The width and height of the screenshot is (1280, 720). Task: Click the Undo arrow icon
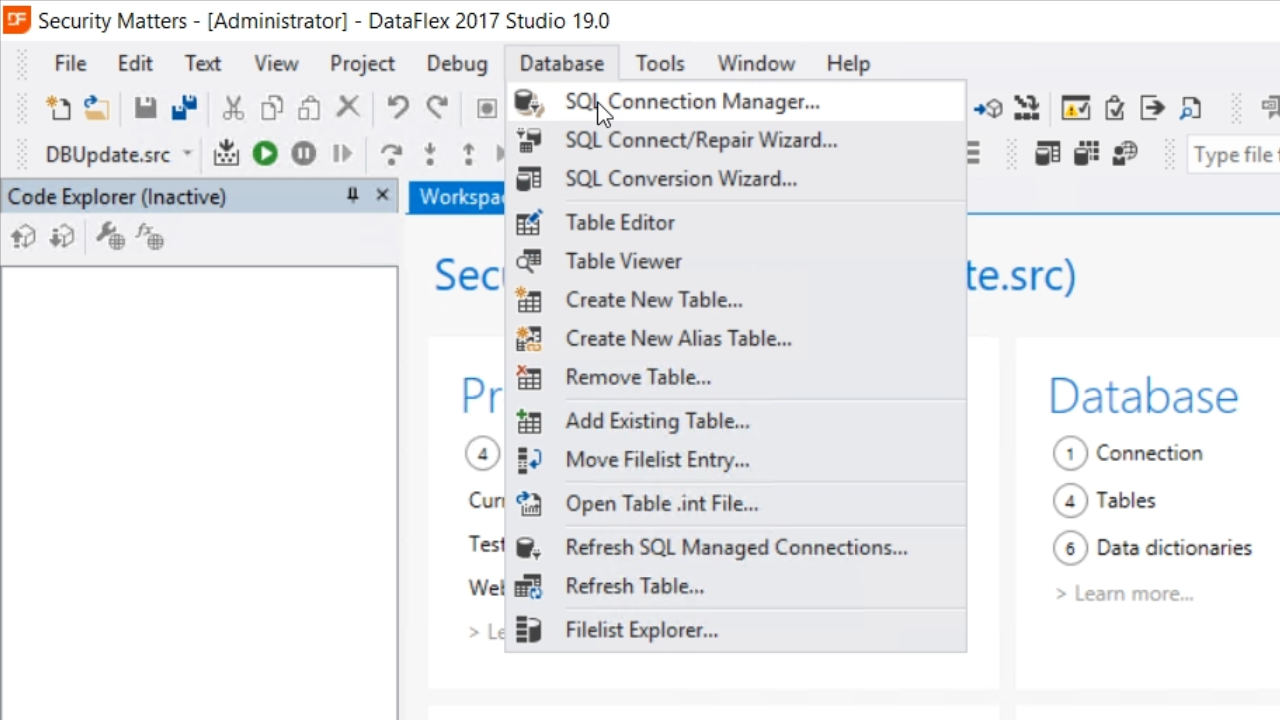coord(397,108)
